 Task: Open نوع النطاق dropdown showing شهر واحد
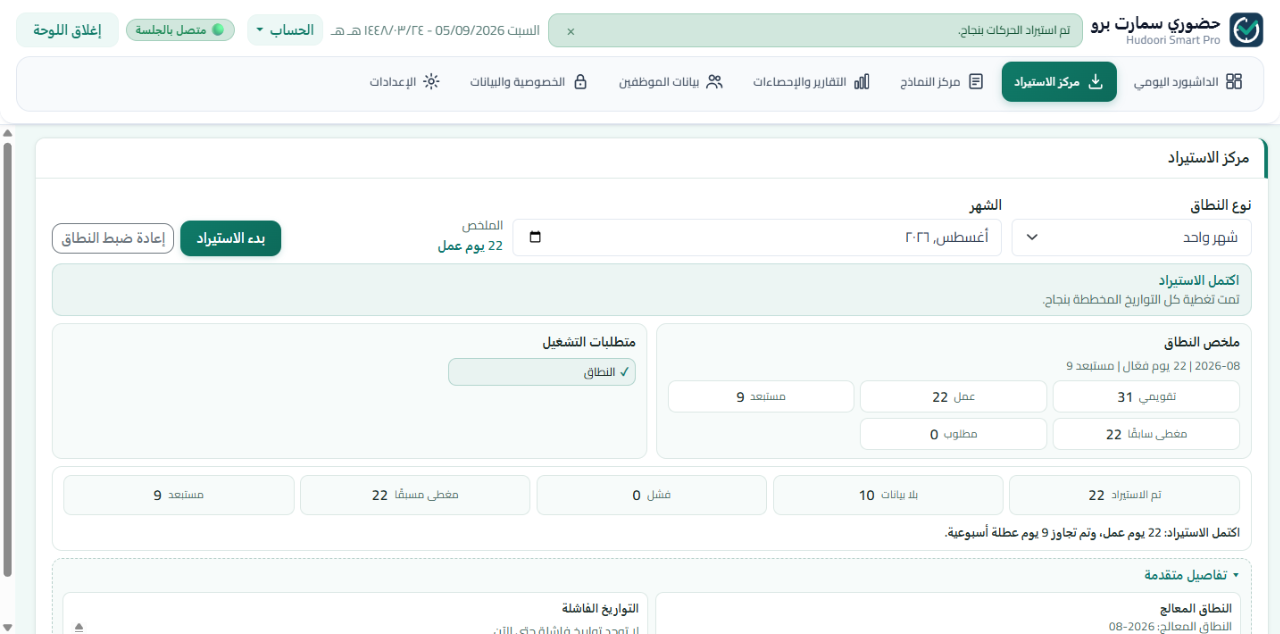click(1131, 238)
